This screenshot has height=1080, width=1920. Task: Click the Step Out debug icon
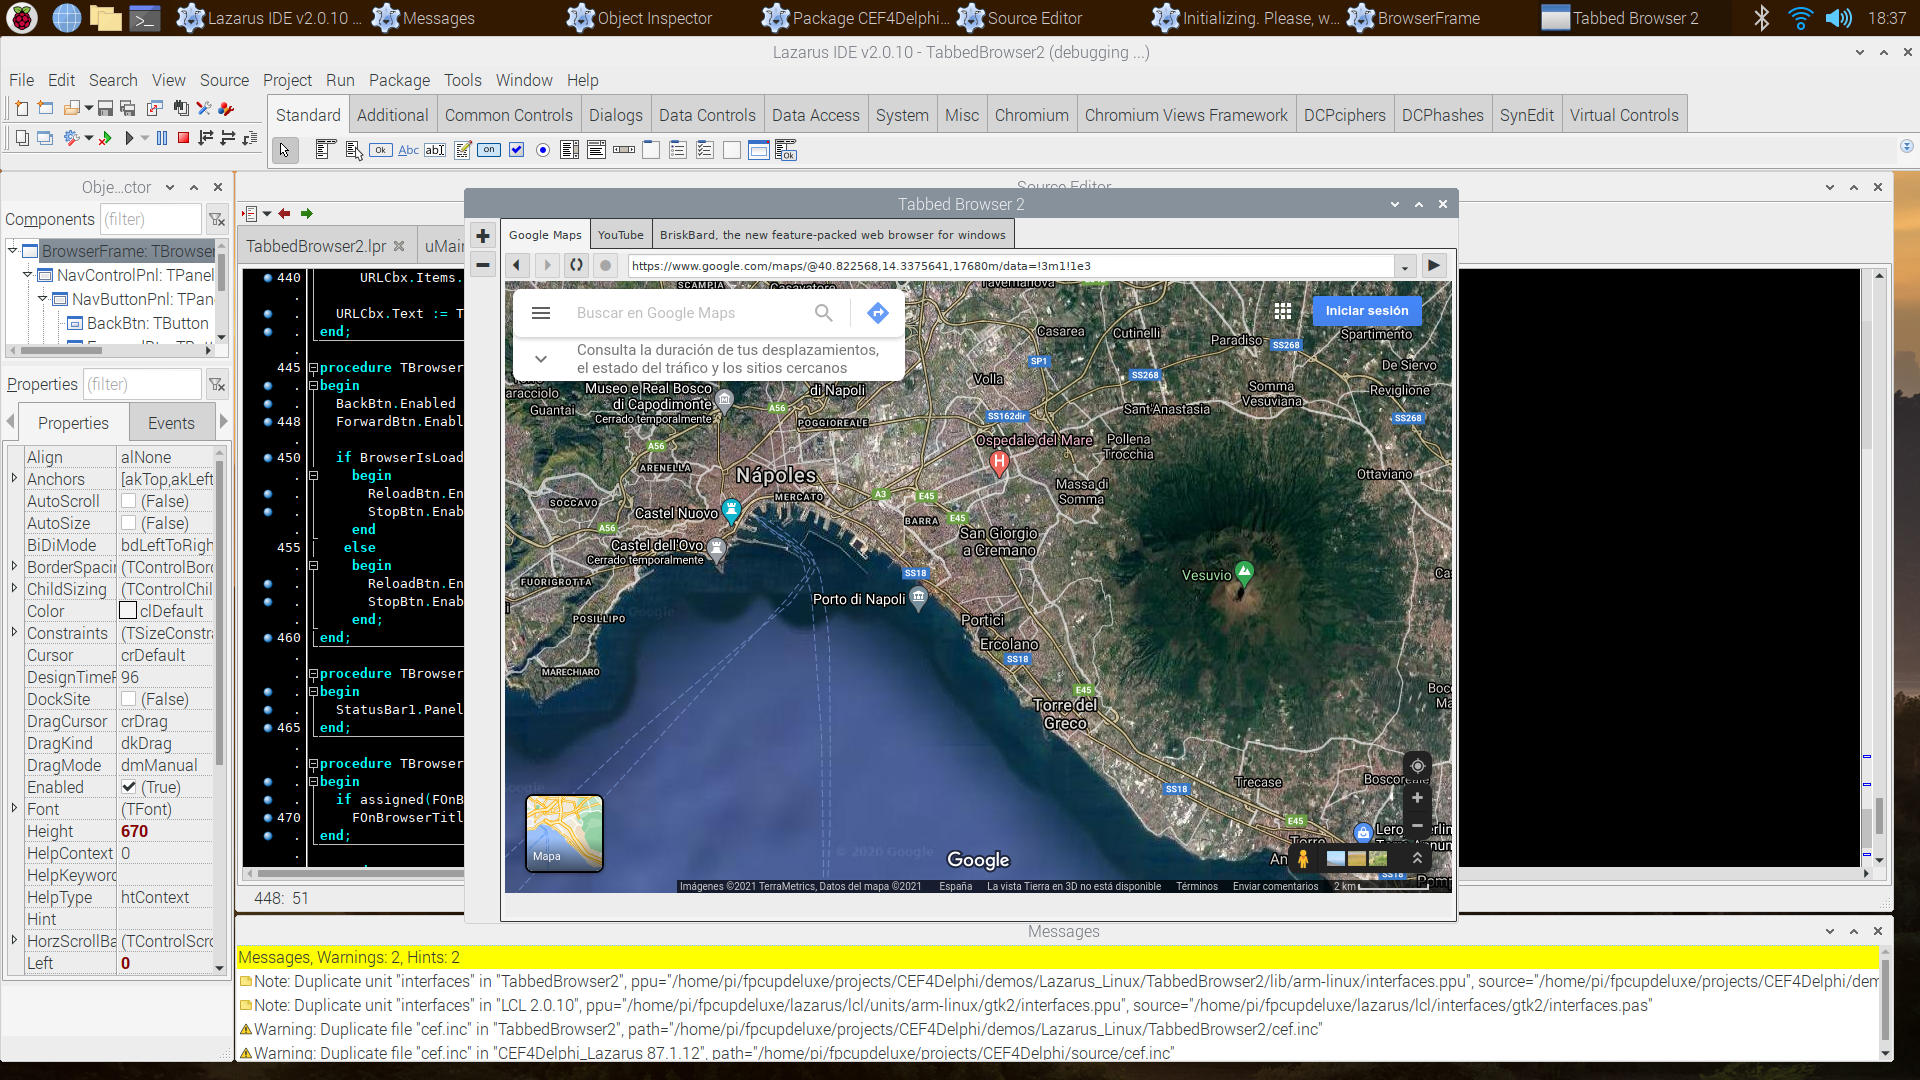click(250, 138)
